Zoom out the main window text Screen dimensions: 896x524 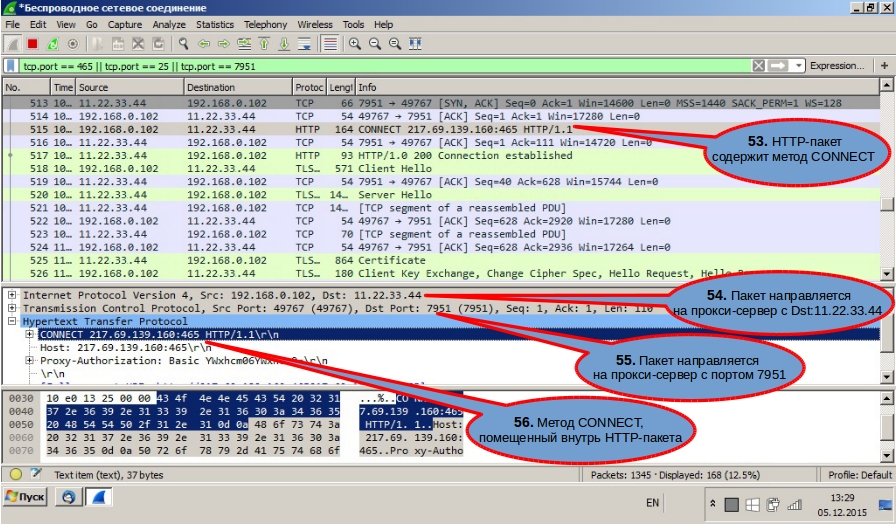375,44
